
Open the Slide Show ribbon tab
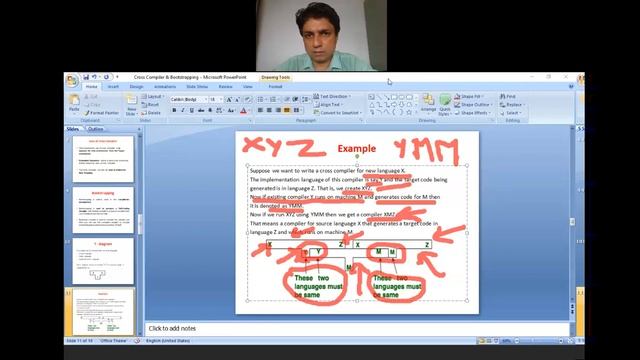[x=197, y=87]
